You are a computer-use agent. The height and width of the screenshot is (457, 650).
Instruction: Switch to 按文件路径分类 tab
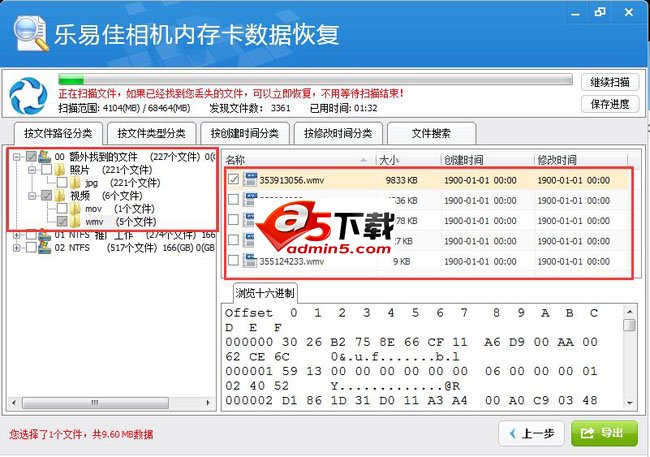point(58,133)
